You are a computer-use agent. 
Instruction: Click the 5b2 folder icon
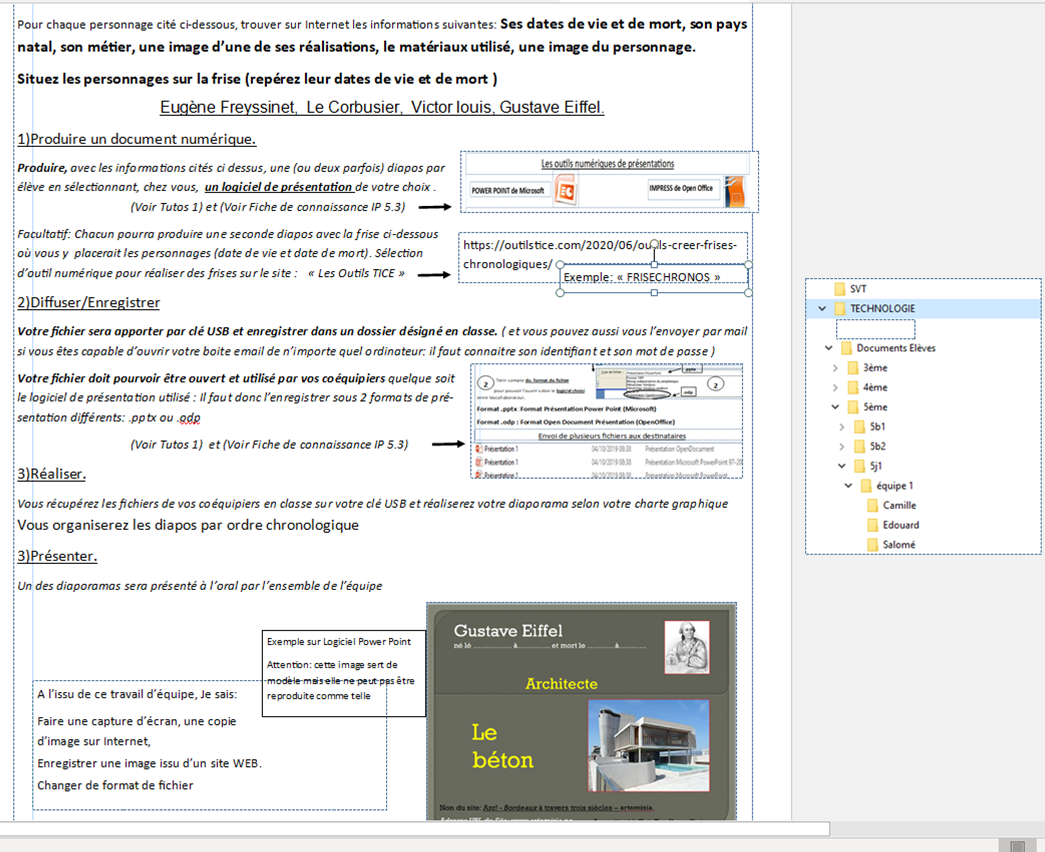click(x=860, y=447)
